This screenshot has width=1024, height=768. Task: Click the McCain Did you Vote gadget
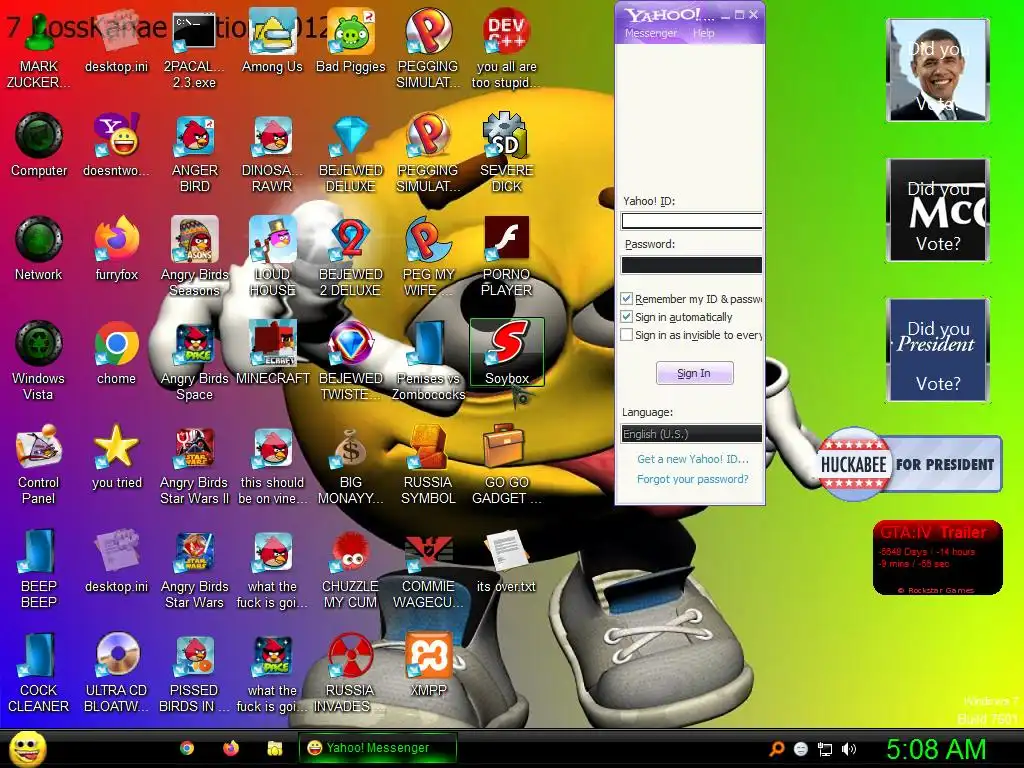point(938,210)
